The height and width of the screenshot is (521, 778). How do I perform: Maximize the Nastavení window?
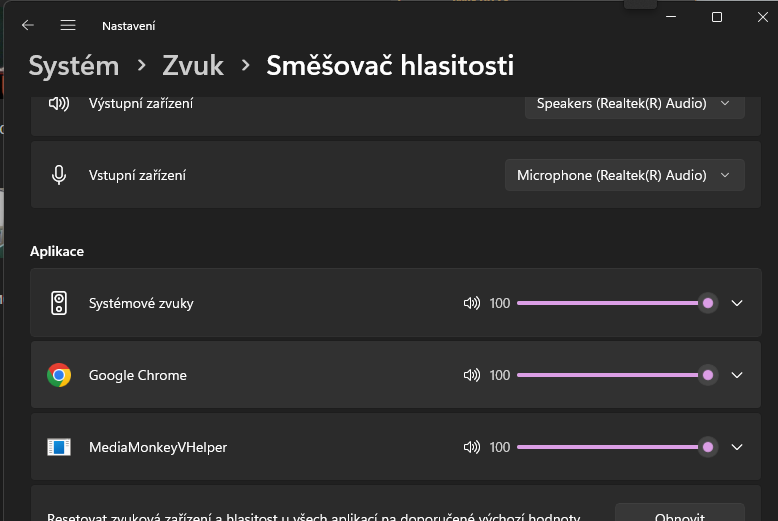pos(717,17)
